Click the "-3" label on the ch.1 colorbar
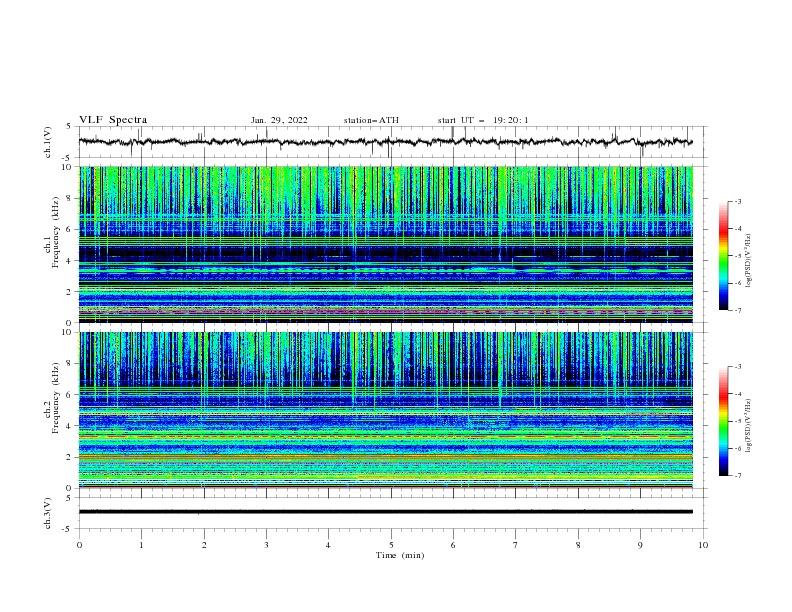The height and width of the screenshot is (612, 792). [738, 201]
